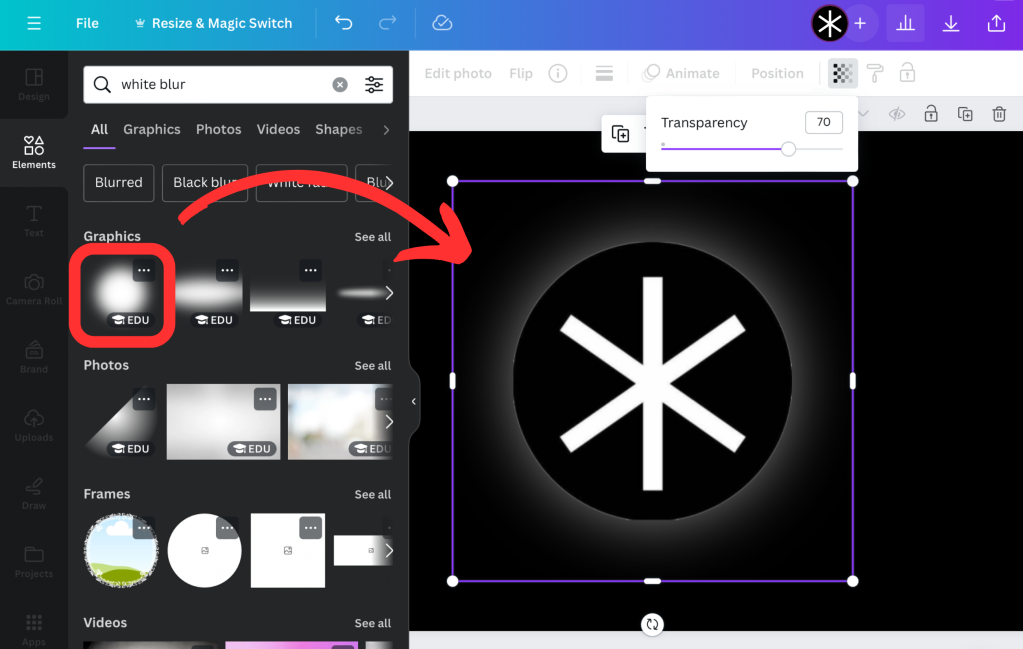This screenshot has height=649, width=1023.
Task: Add collaborator with plus button
Action: (x=861, y=23)
